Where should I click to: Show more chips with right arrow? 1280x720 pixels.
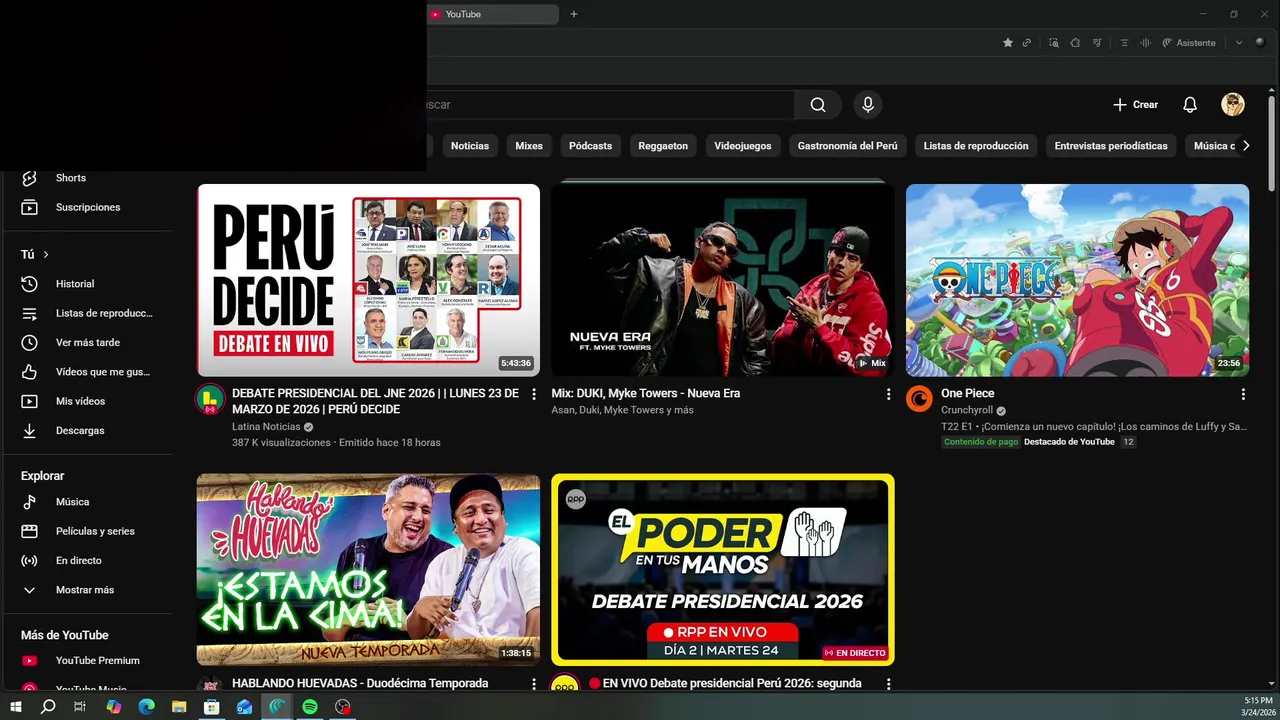pos(1246,146)
